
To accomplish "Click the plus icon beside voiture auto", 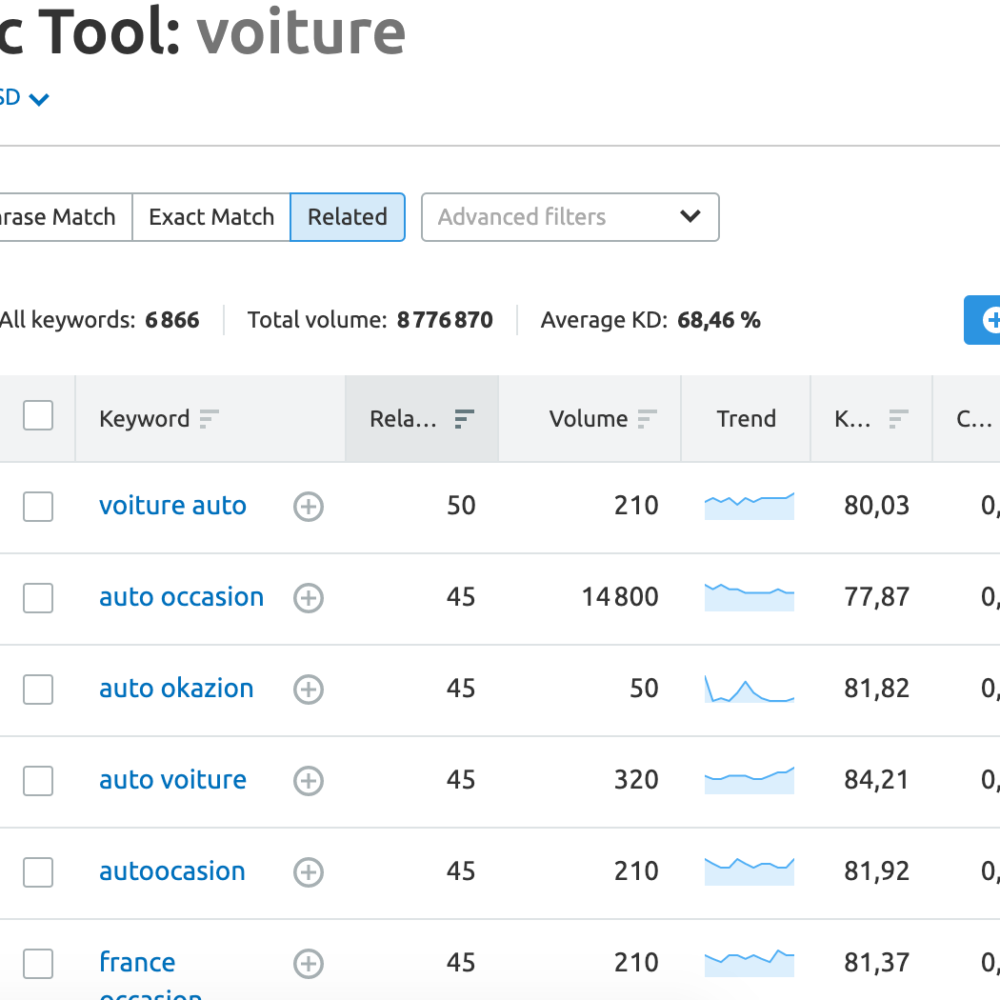I will 308,507.
